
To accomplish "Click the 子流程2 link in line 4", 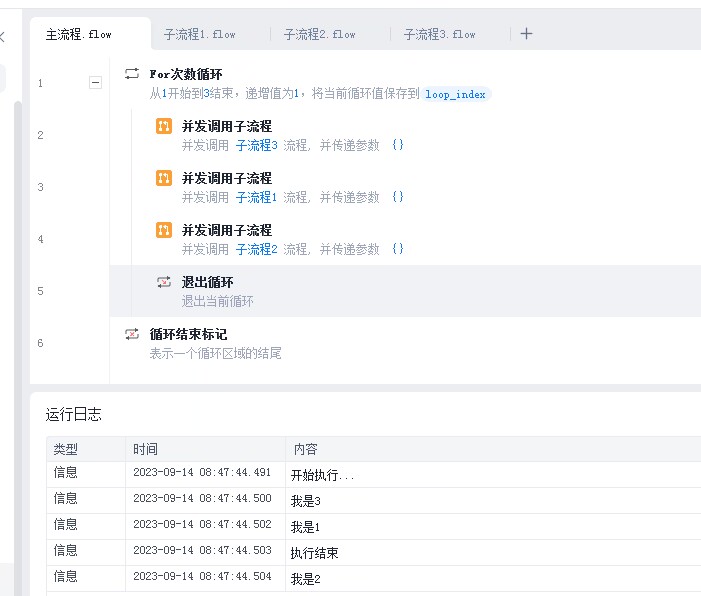I will pos(257,249).
